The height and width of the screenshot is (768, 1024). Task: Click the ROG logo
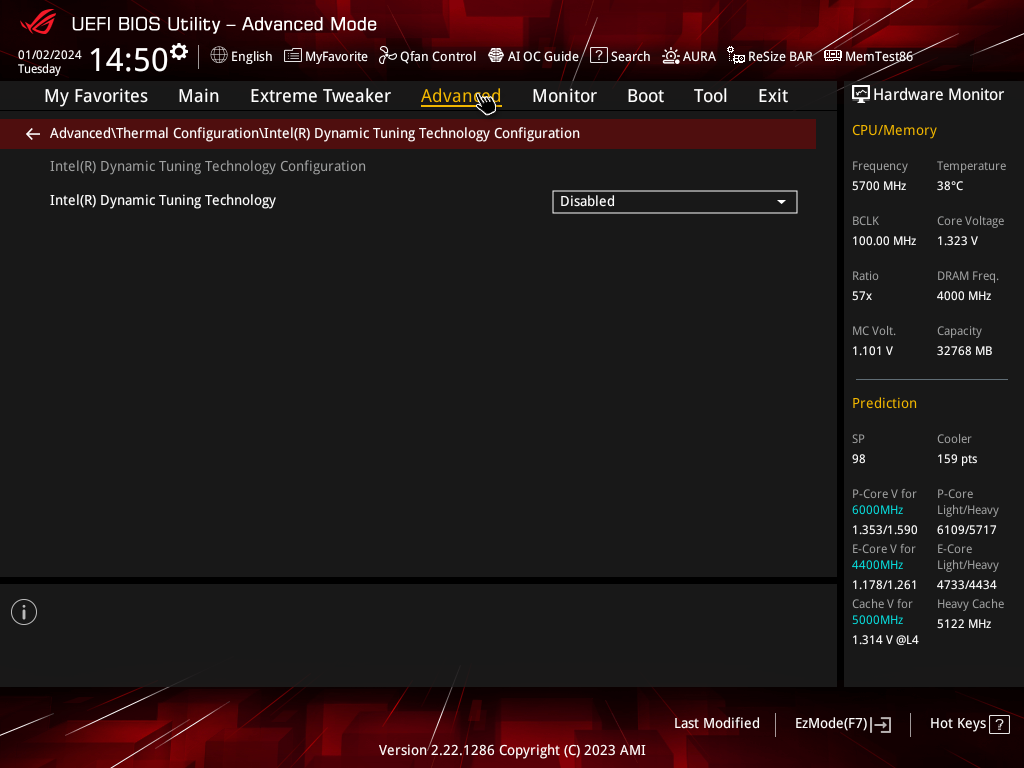click(38, 23)
